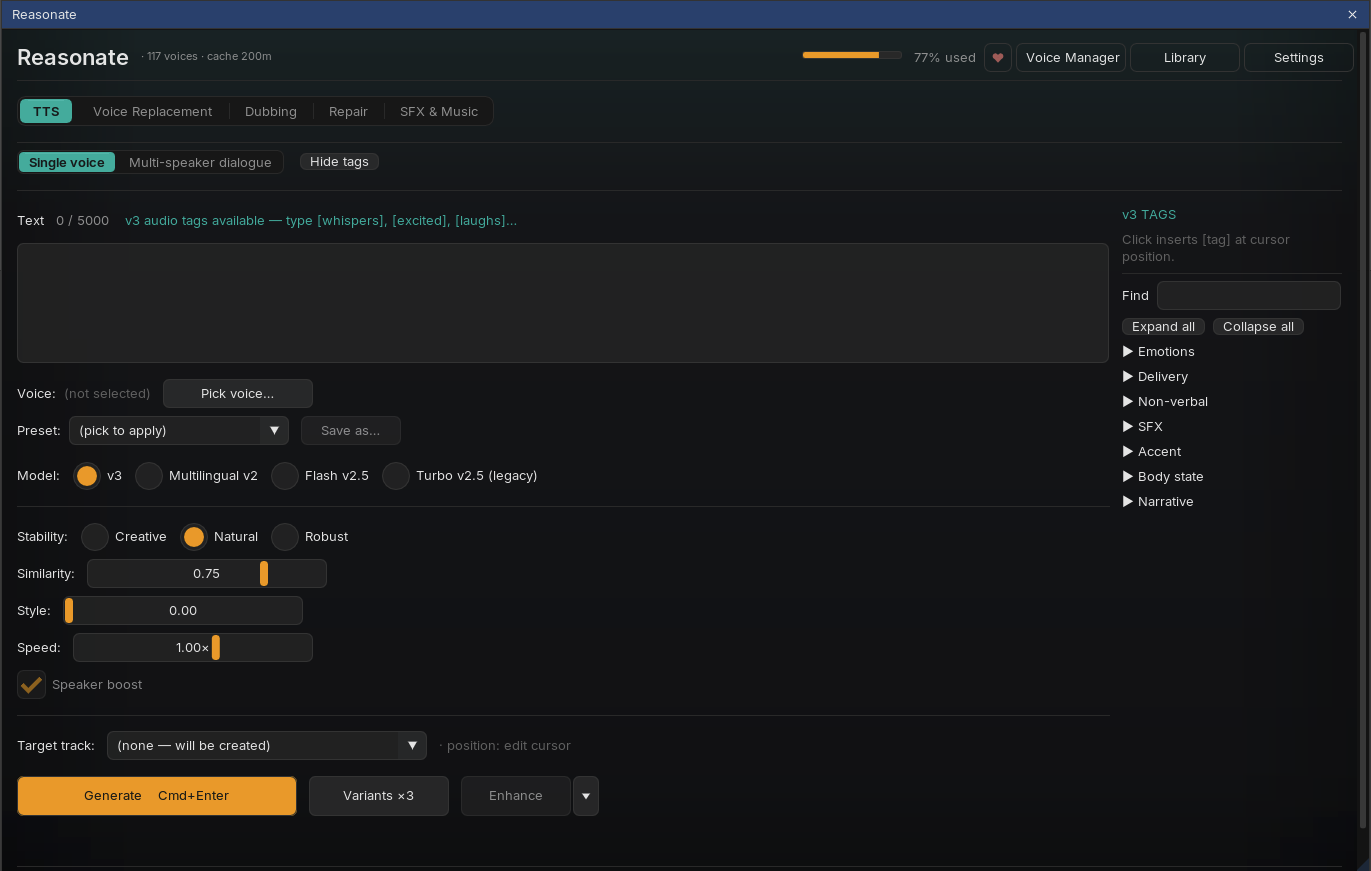Expand the SFX tag group

(1143, 427)
